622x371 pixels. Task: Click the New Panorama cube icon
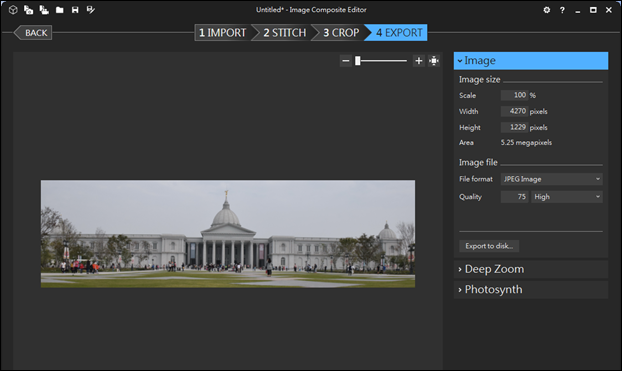coord(13,10)
